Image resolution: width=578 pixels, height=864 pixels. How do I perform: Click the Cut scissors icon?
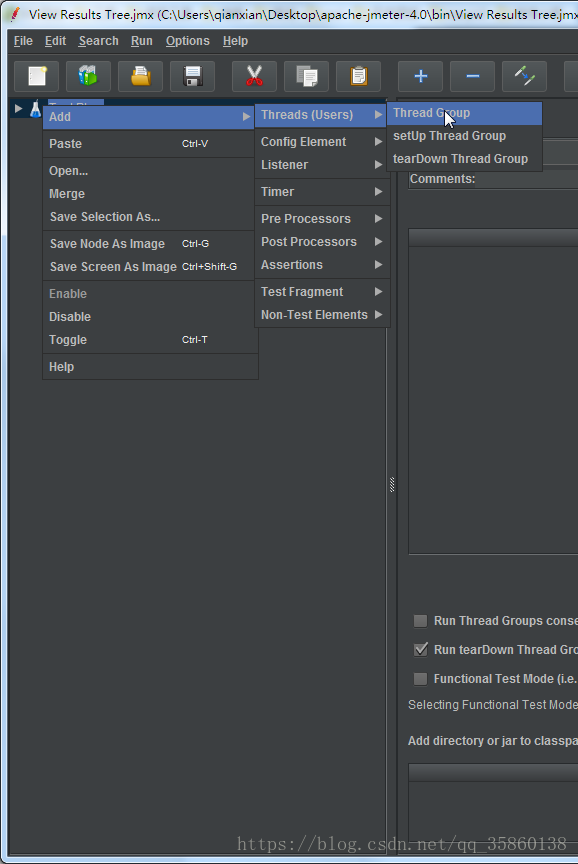coord(254,76)
